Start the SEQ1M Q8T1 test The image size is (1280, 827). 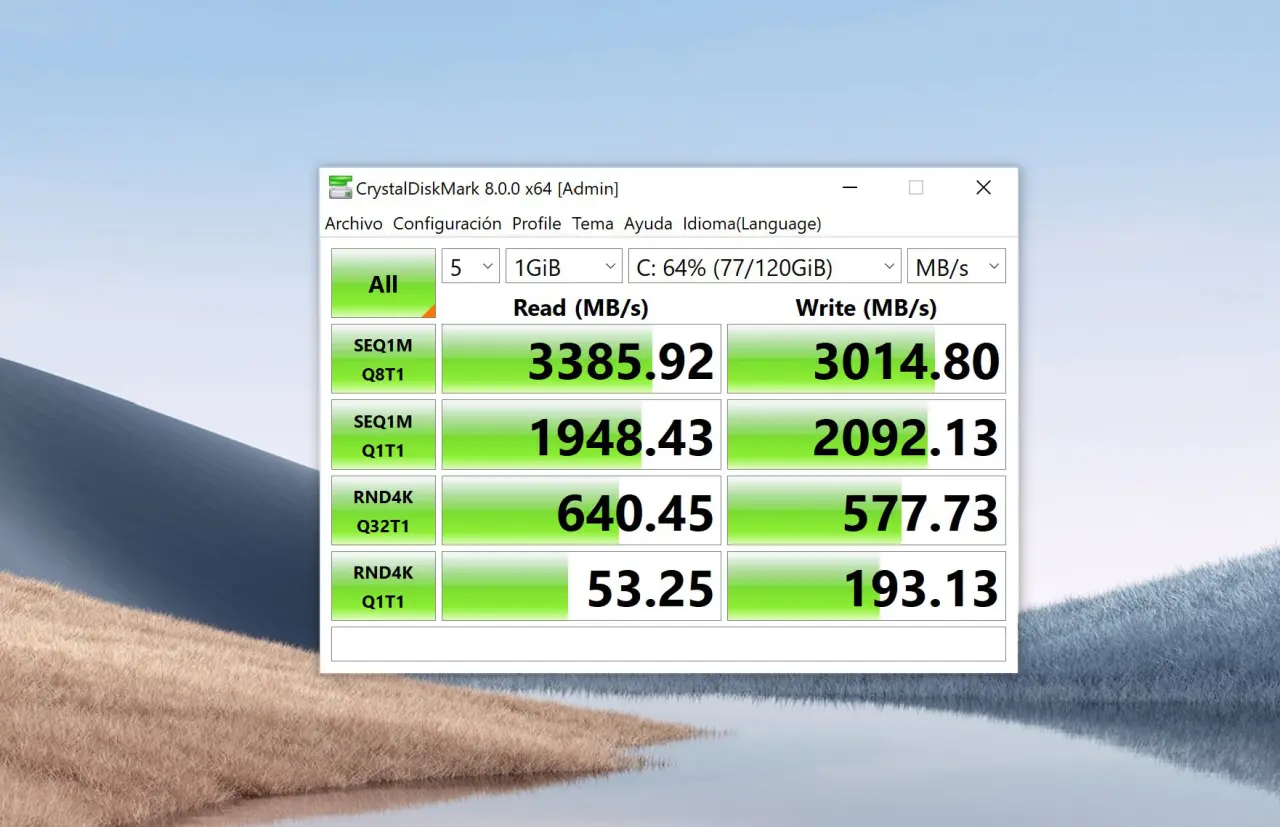point(383,359)
